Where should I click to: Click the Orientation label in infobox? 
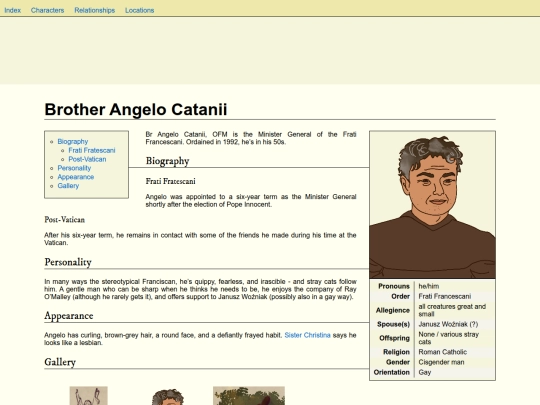(x=392, y=372)
